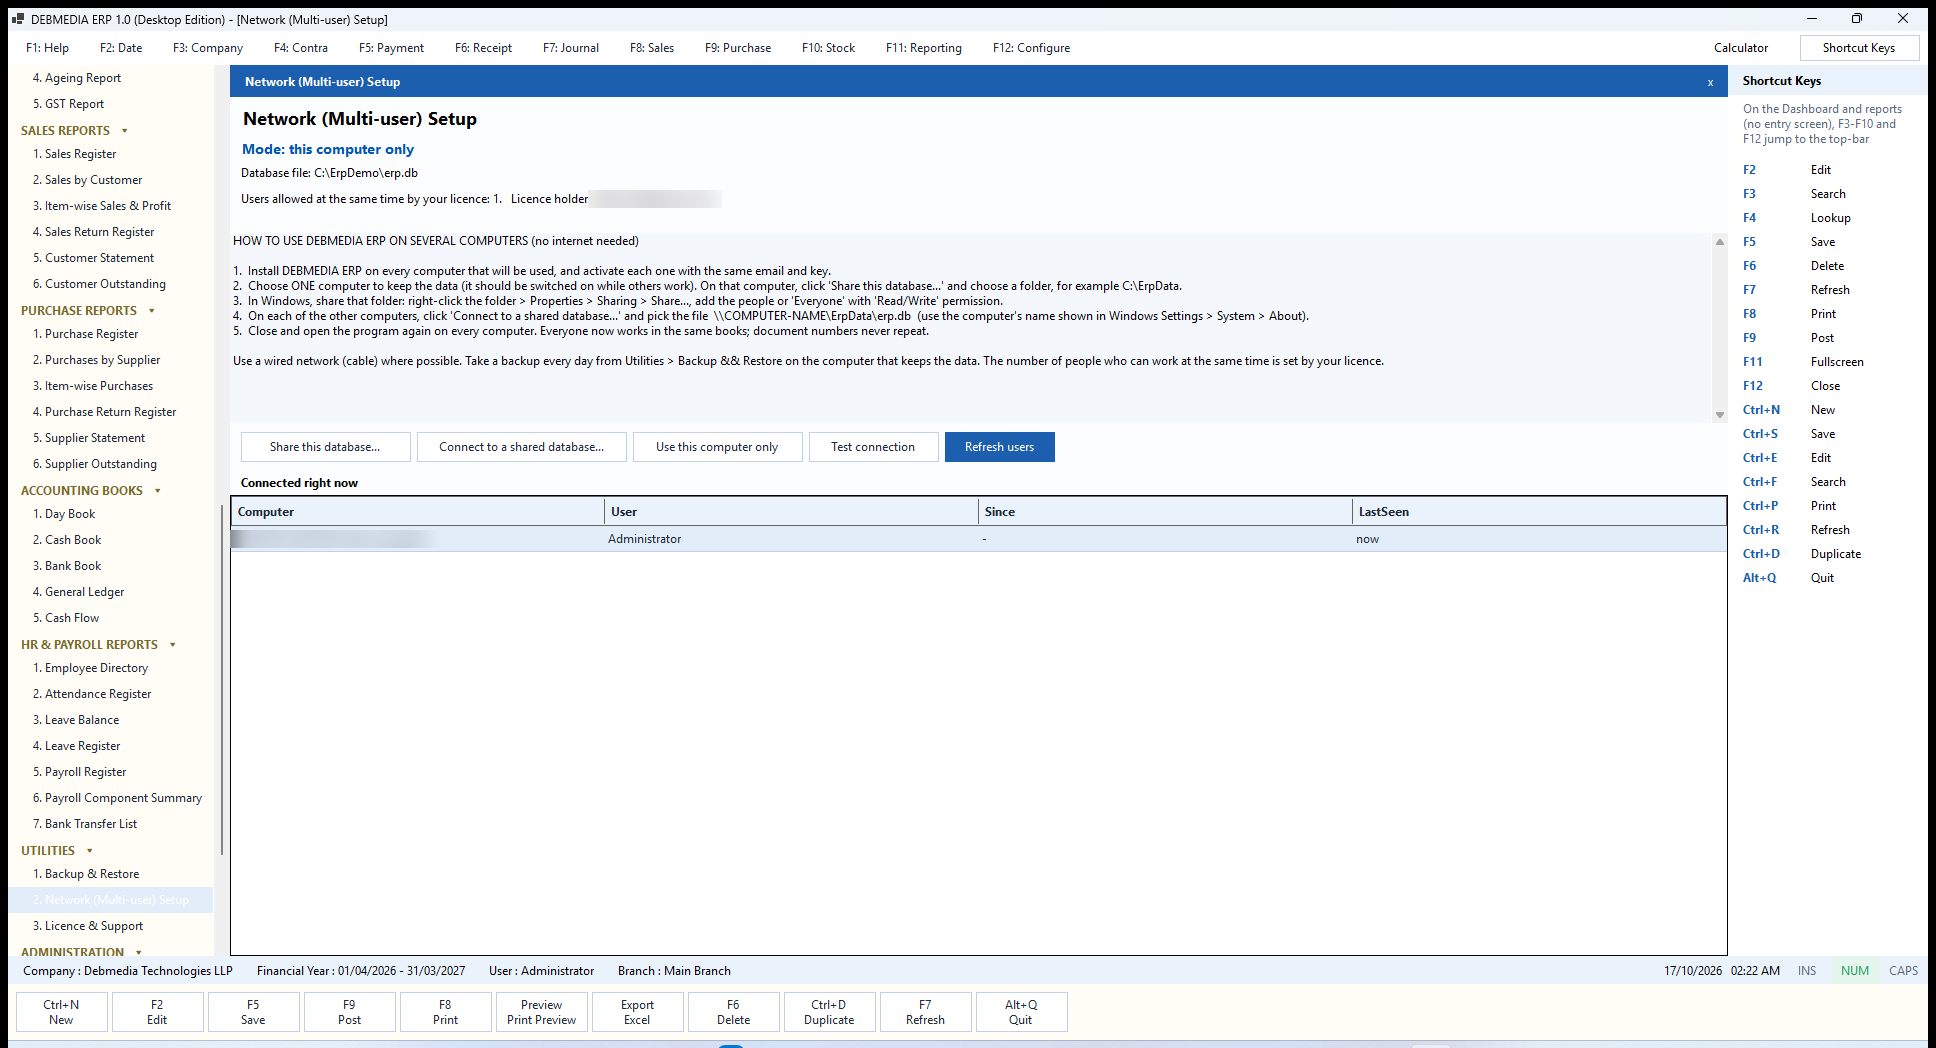
Task: Collapse the ACCOUNTING BOOKS section arrow
Action: 158,491
